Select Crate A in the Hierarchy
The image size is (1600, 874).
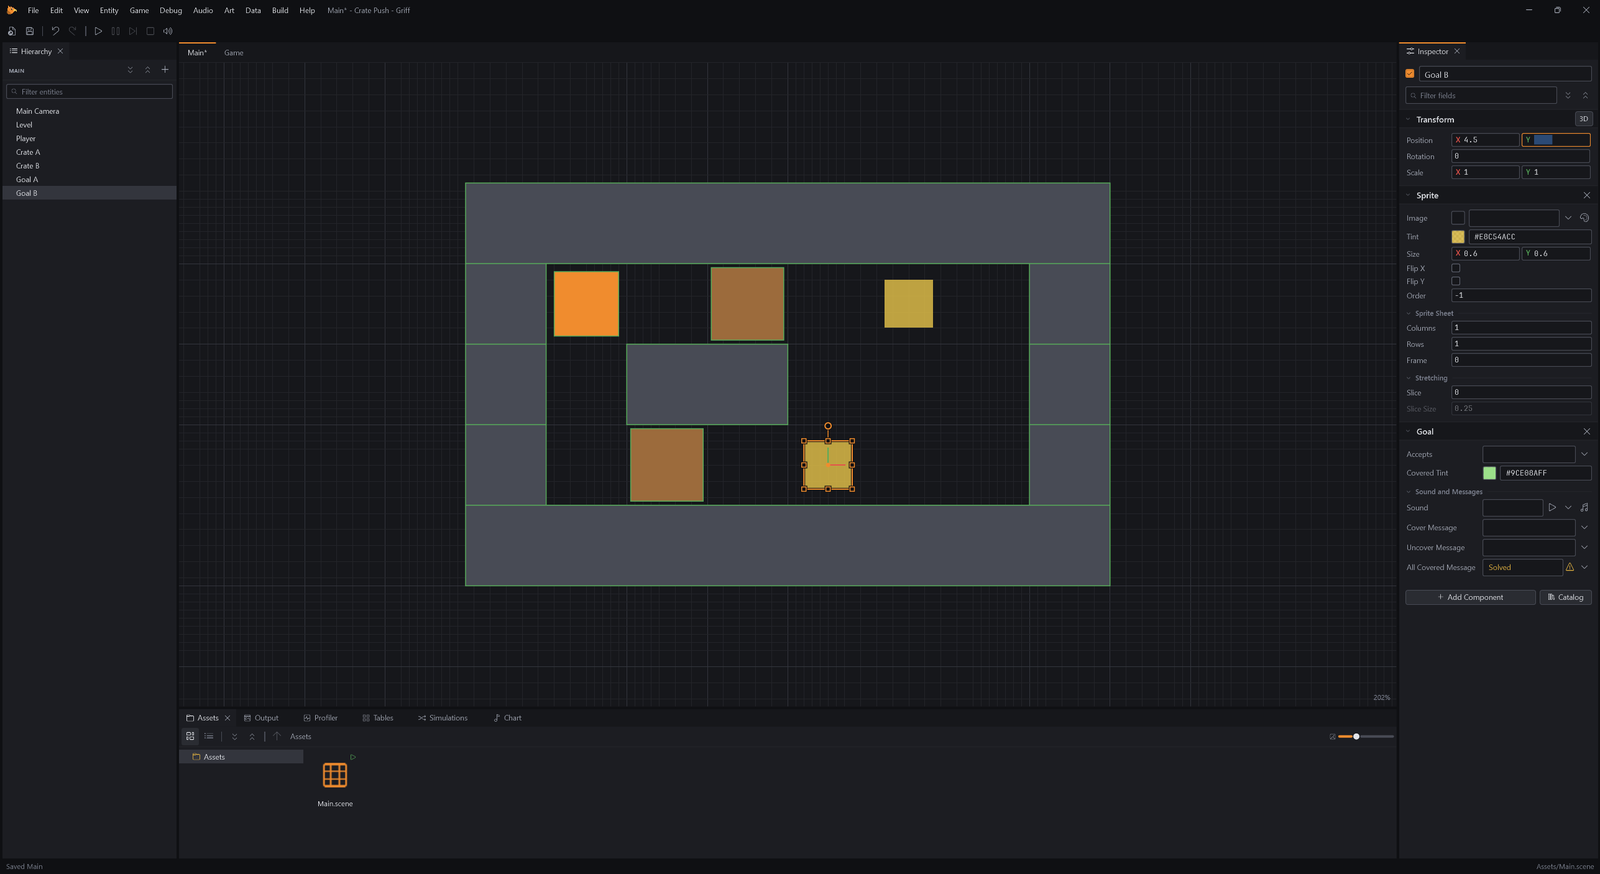[x=89, y=152]
